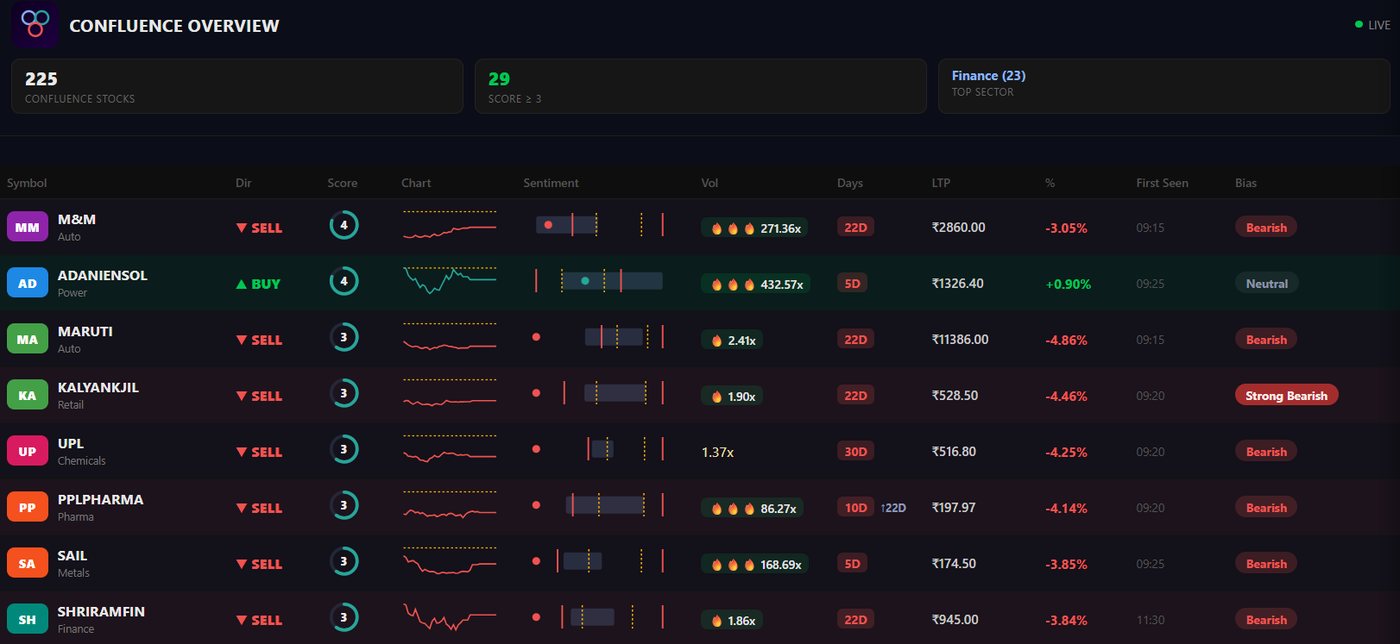The height and width of the screenshot is (644, 1400).
Task: Click the PPLPHARMA sentiment range bar
Action: pos(600,505)
